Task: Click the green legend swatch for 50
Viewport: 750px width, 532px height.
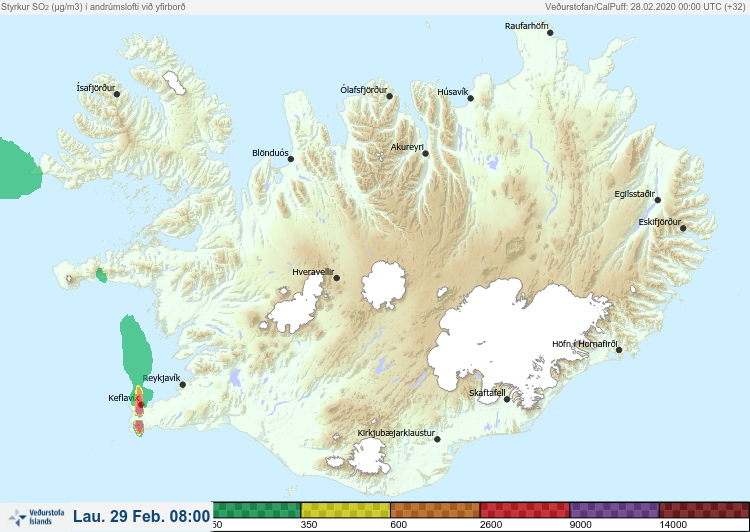Action: (256, 510)
